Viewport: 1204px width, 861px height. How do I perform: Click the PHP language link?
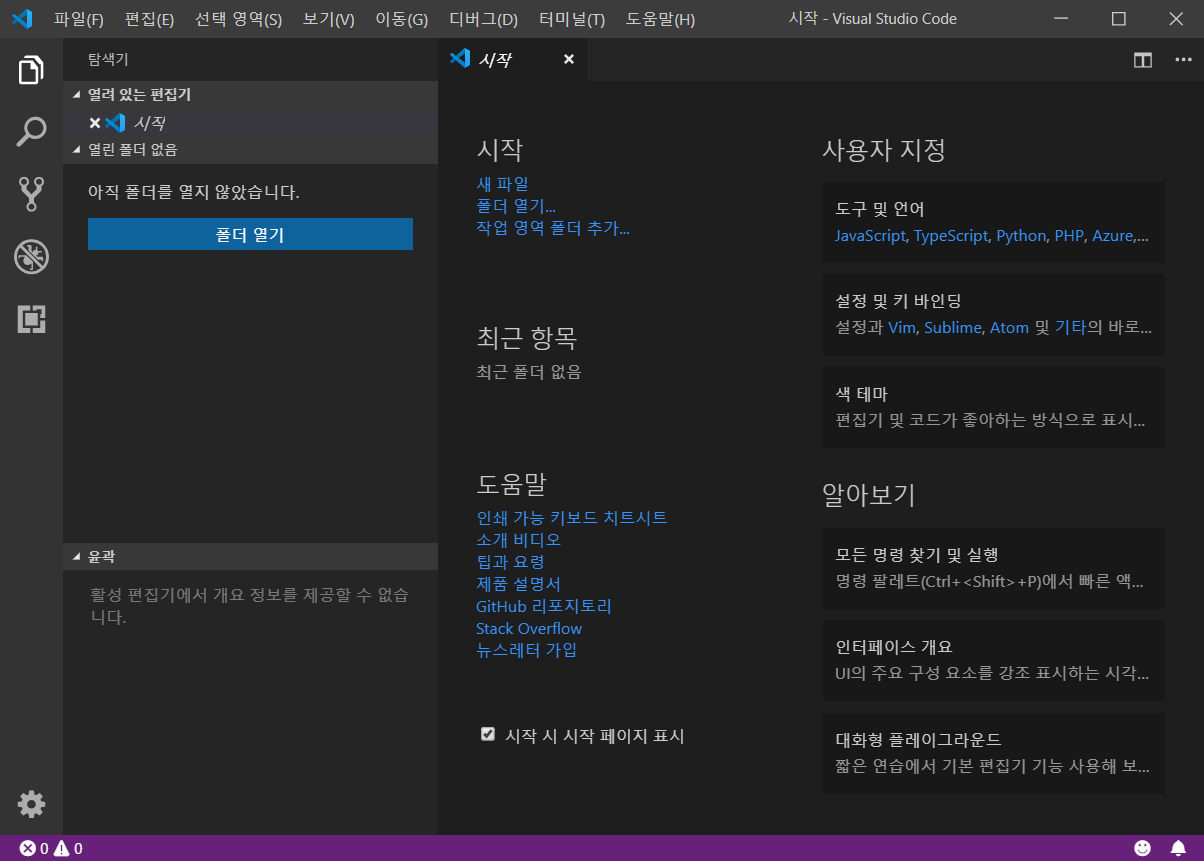[1069, 236]
